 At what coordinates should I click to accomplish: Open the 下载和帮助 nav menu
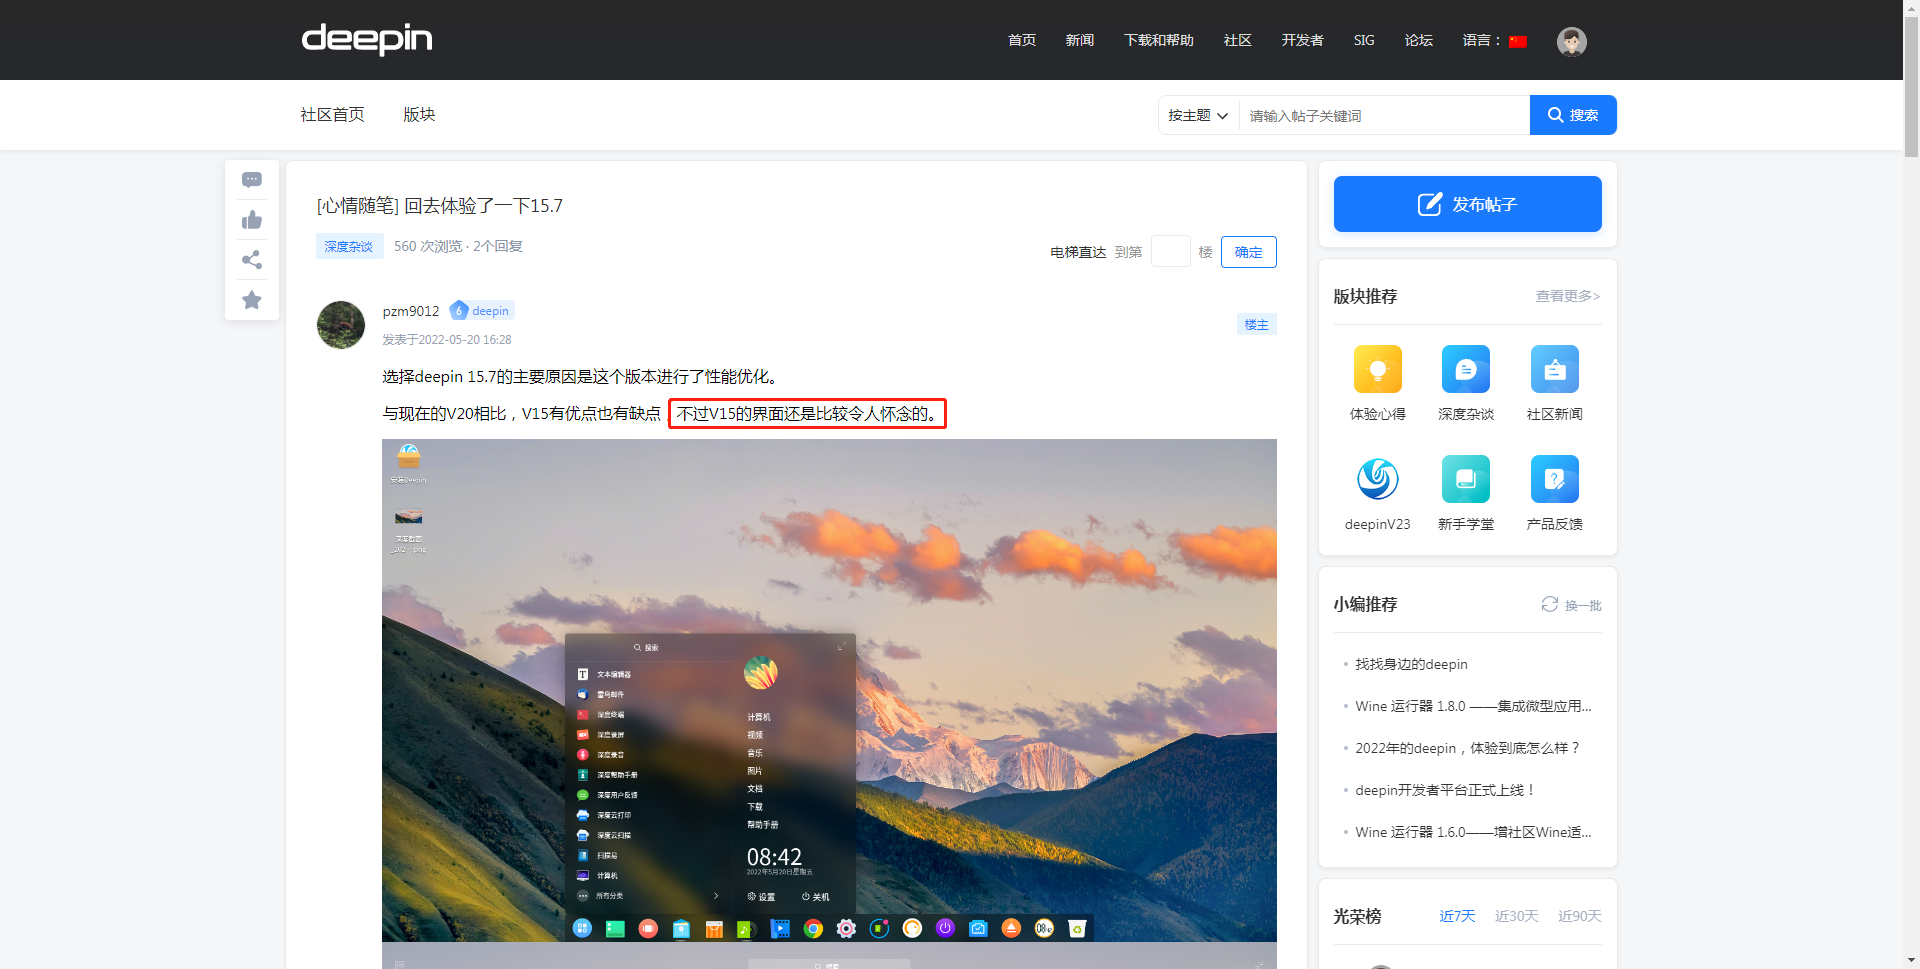[1159, 40]
